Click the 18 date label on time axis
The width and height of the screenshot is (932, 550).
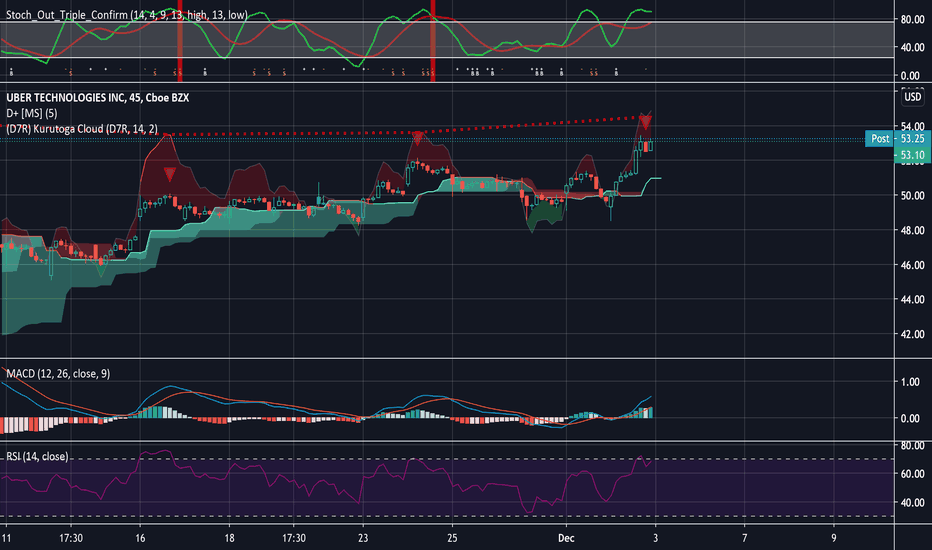pos(229,538)
